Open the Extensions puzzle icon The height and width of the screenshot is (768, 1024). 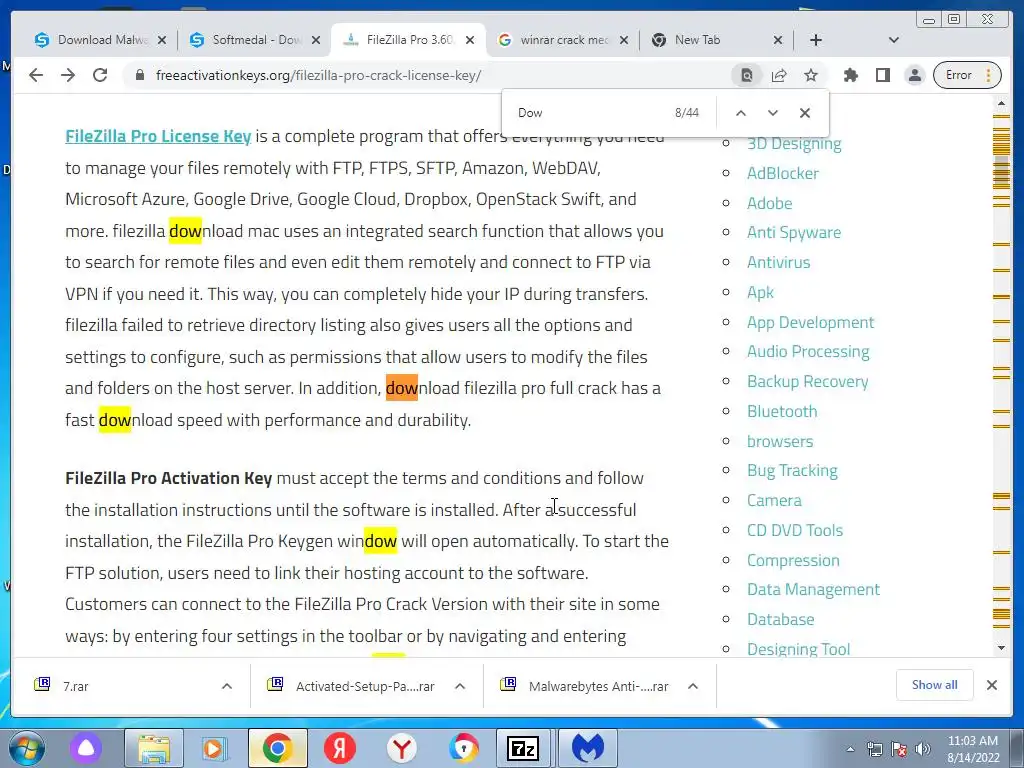(x=850, y=75)
